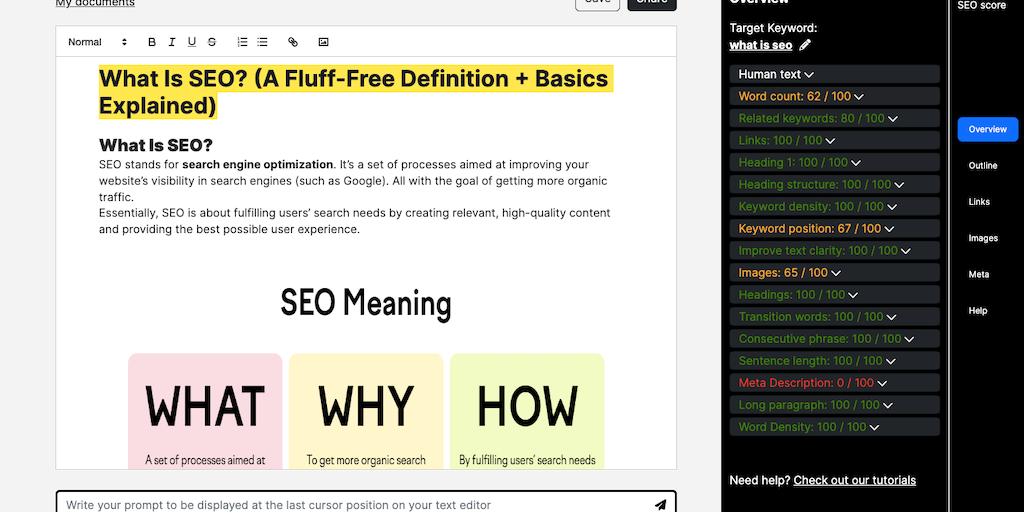Insert a bulleted list
This screenshot has height=512, width=1024.
coord(262,42)
